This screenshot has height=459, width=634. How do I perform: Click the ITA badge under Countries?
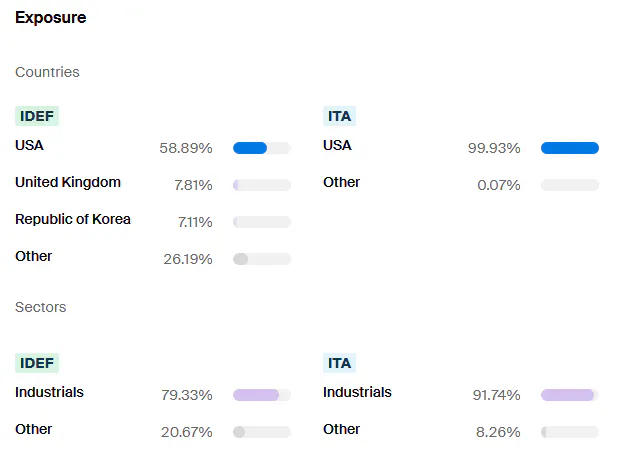[340, 116]
